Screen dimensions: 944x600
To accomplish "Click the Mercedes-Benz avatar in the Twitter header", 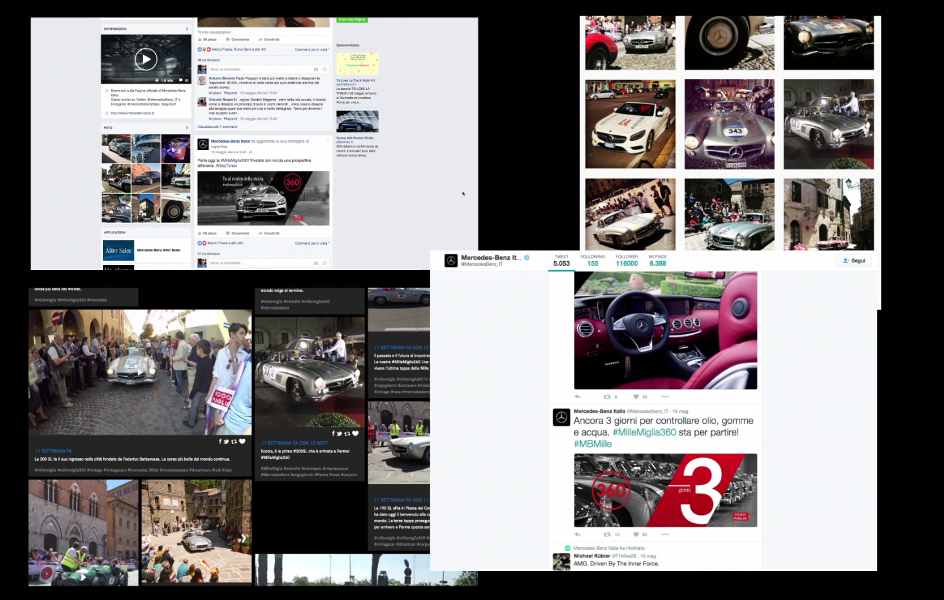I will tap(451, 261).
